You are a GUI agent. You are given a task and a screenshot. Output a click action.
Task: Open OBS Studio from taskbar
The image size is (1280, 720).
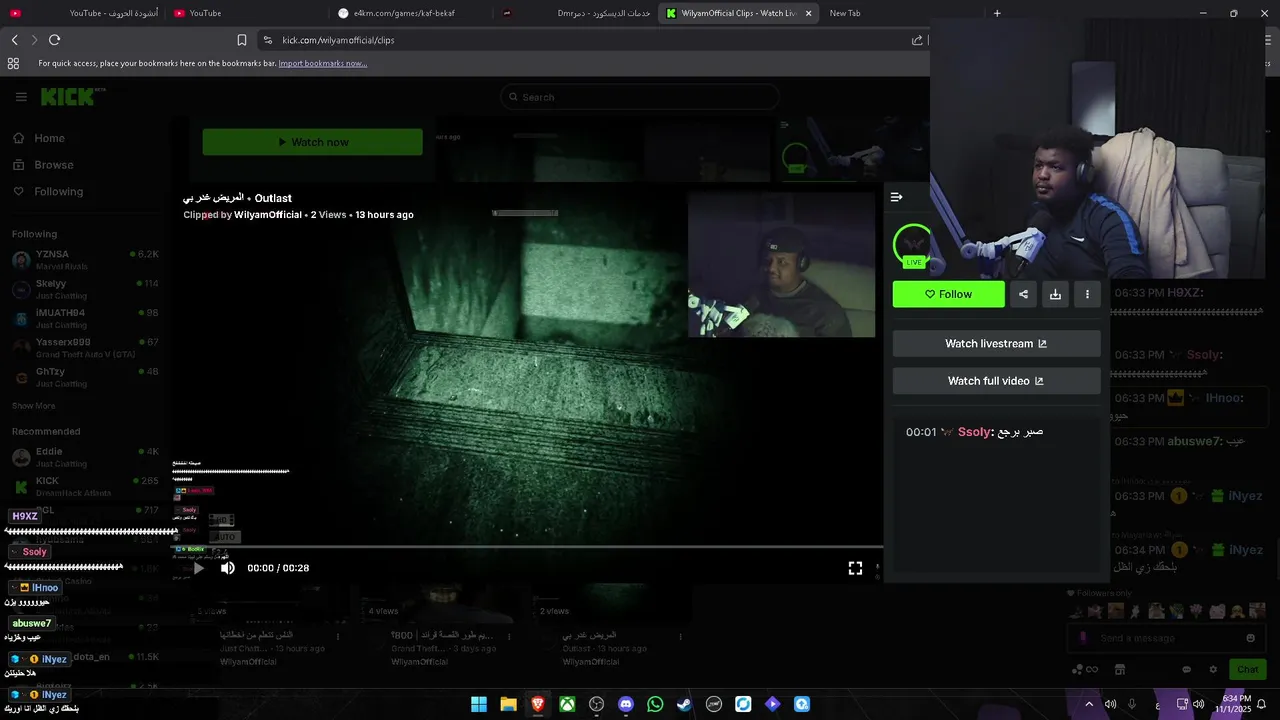click(x=597, y=704)
